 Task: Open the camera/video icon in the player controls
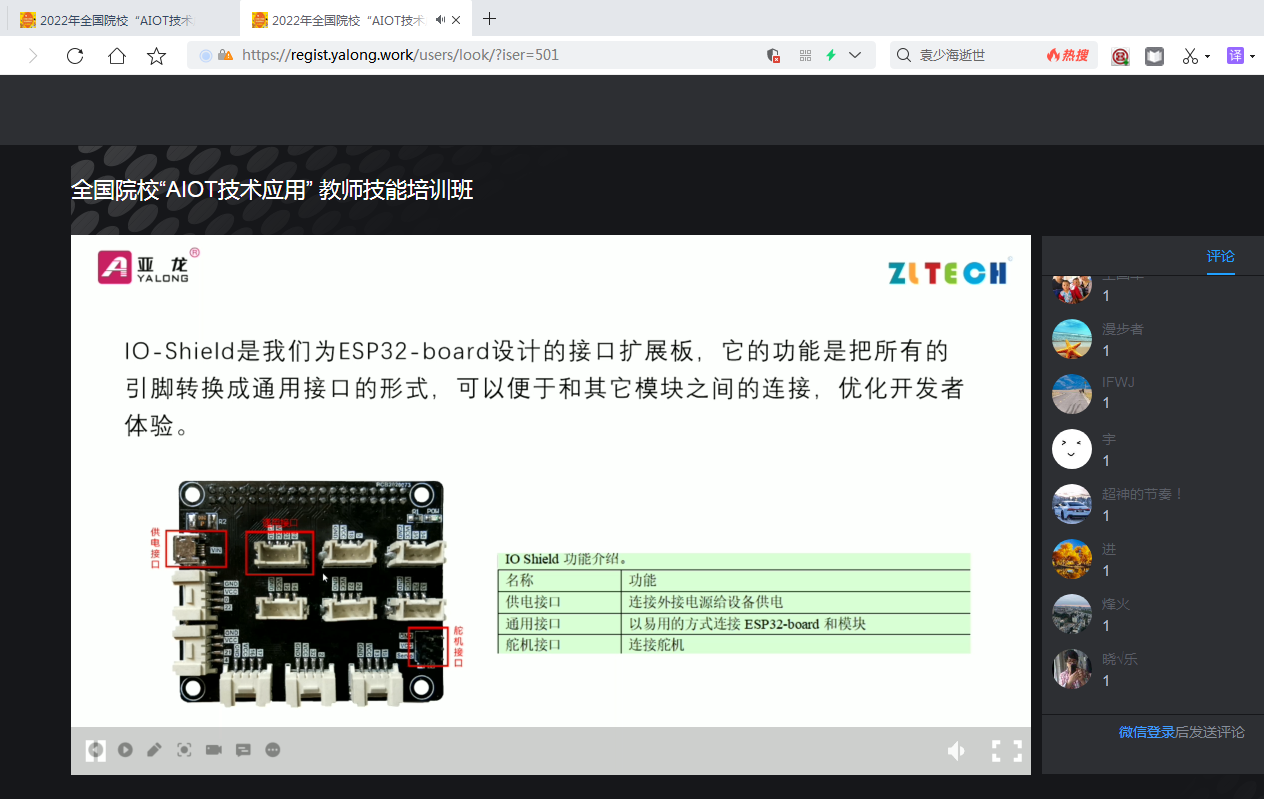(213, 750)
